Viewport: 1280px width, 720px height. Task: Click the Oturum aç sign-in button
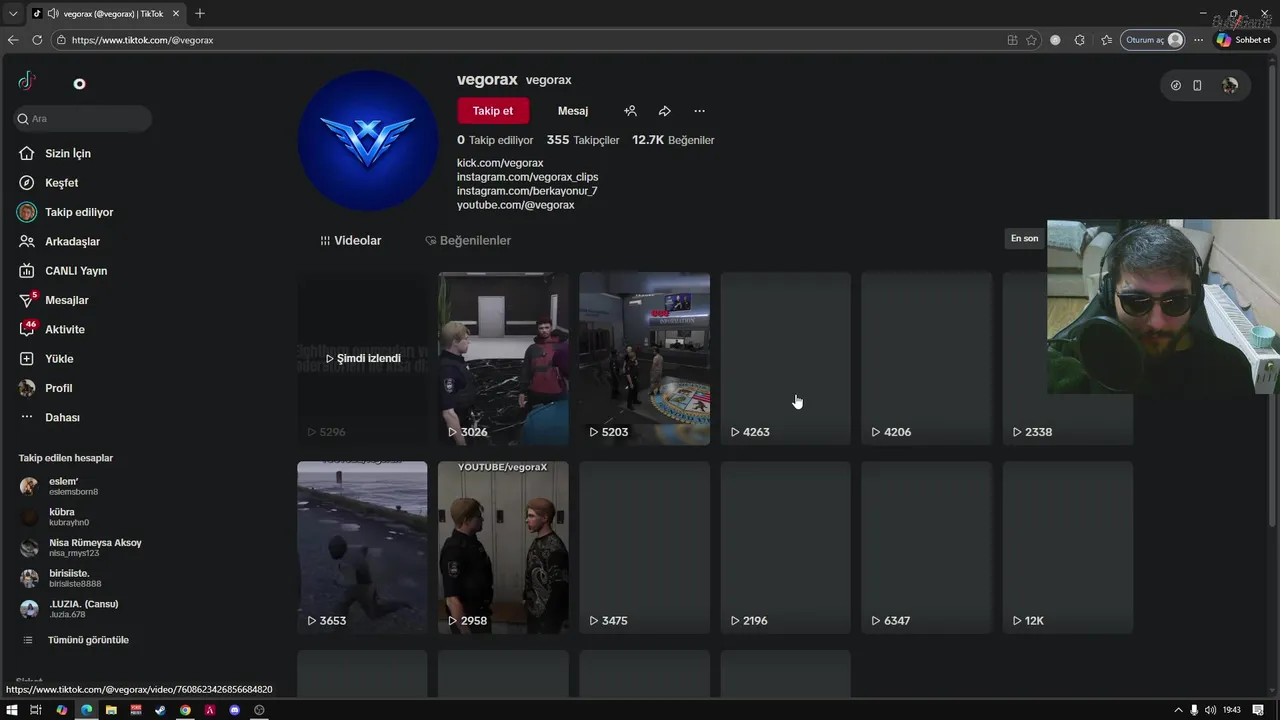pos(1153,40)
